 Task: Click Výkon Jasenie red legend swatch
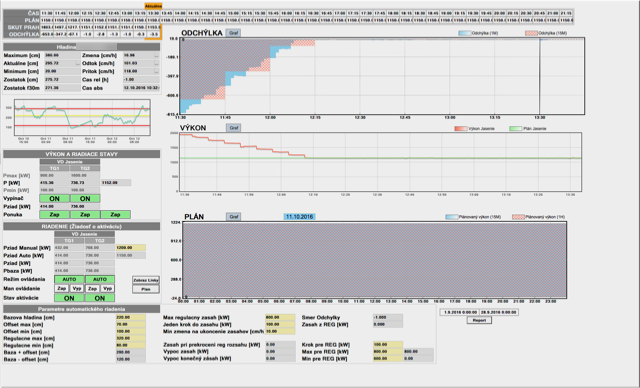(x=461, y=129)
